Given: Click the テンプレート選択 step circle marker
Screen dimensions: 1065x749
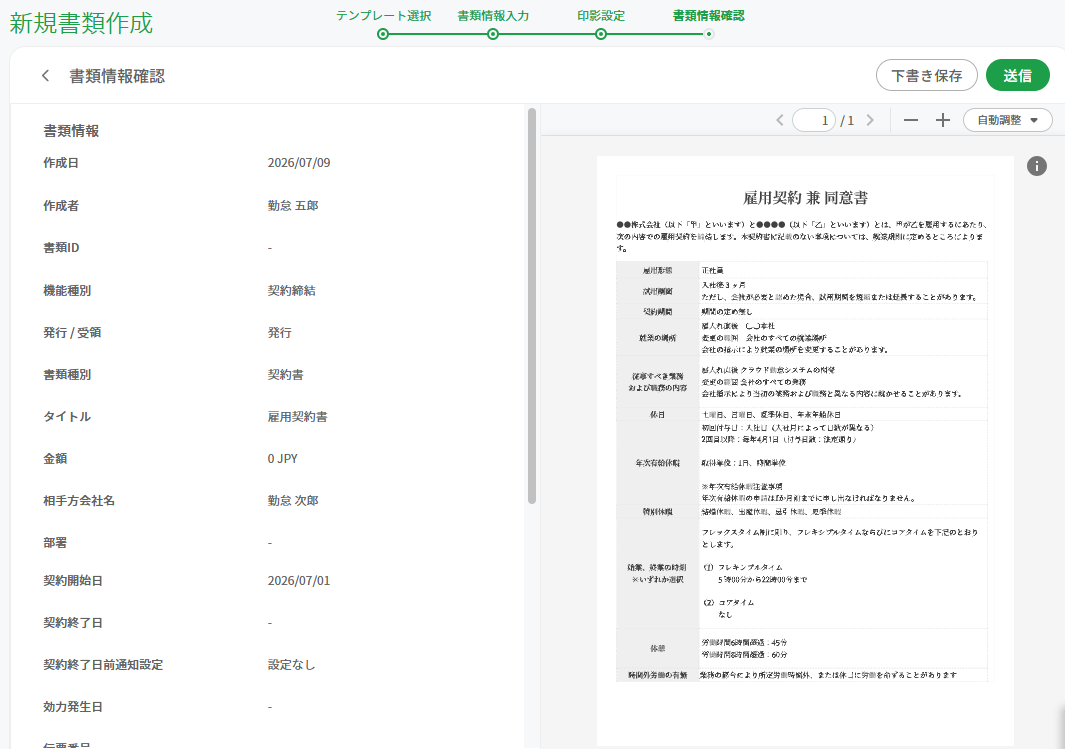Looking at the screenshot, I should coord(383,34).
